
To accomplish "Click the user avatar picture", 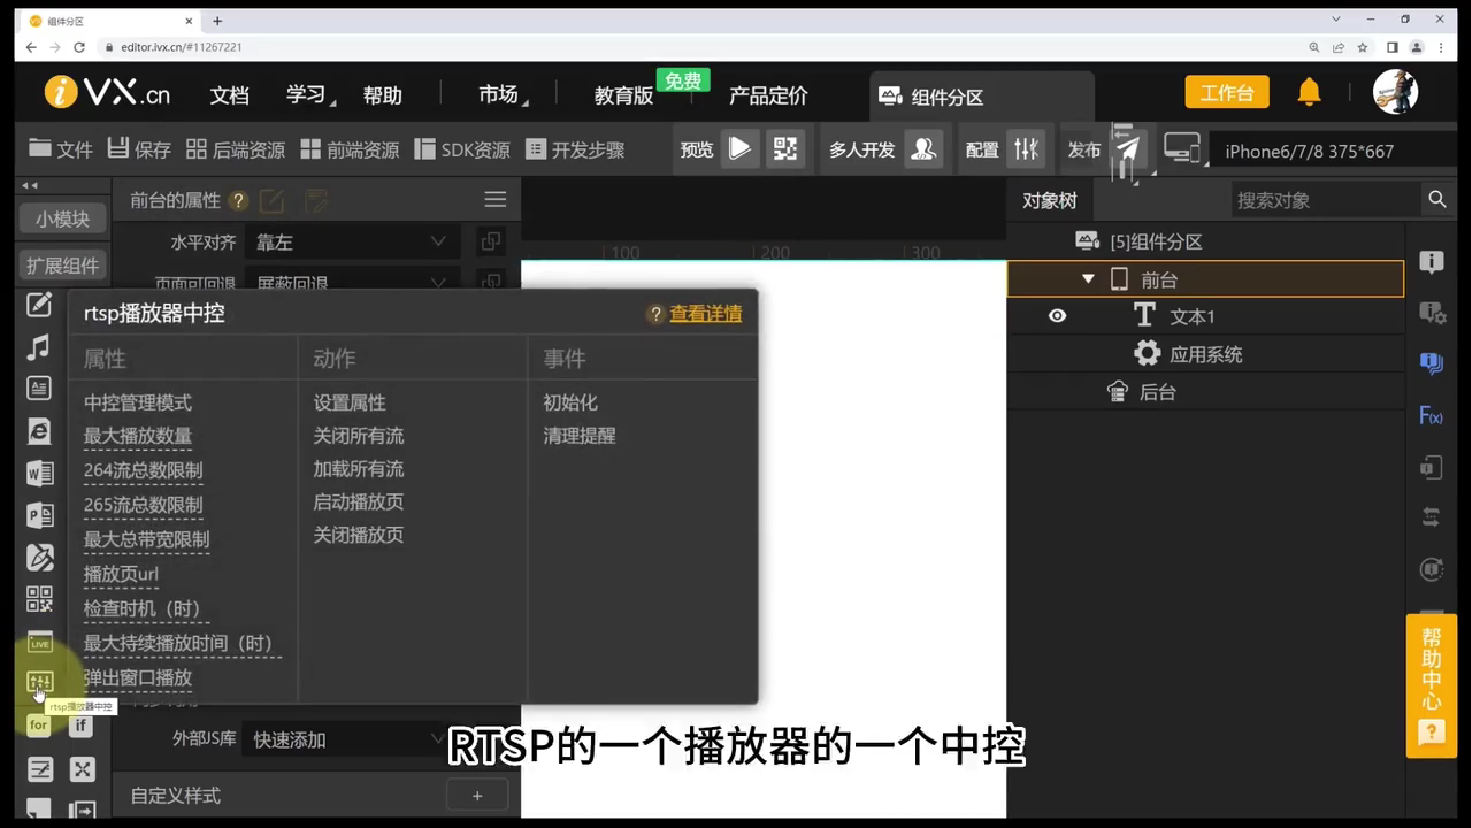I will pos(1395,92).
